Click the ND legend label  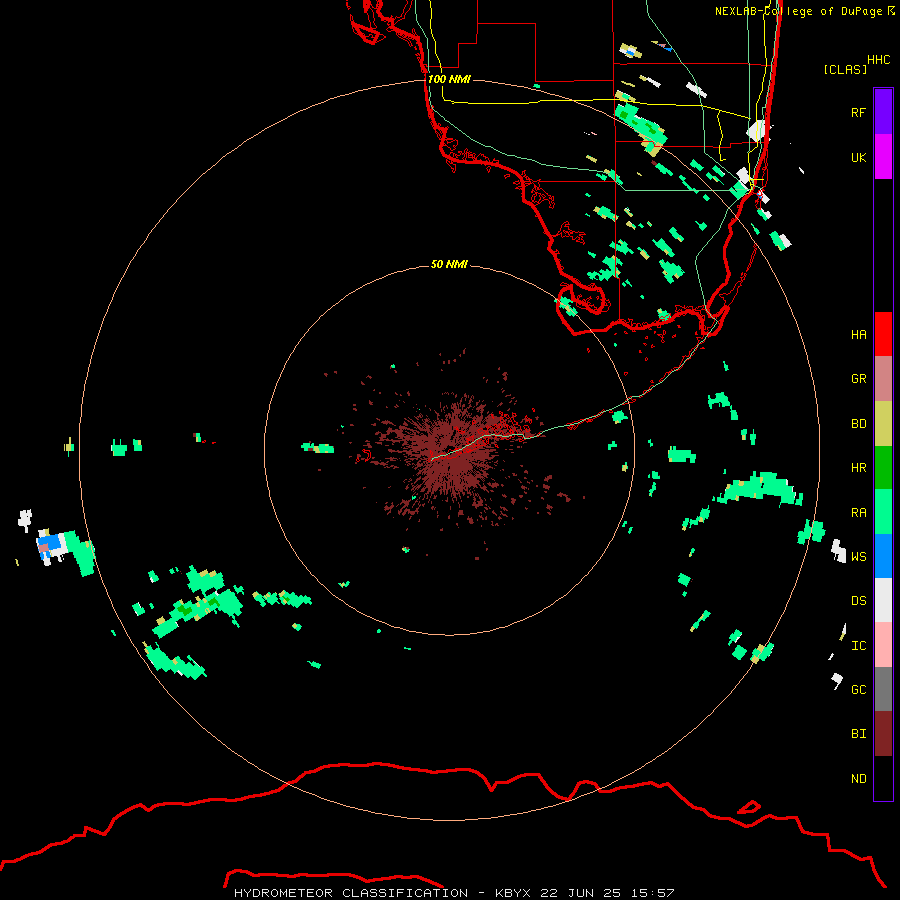click(x=858, y=779)
